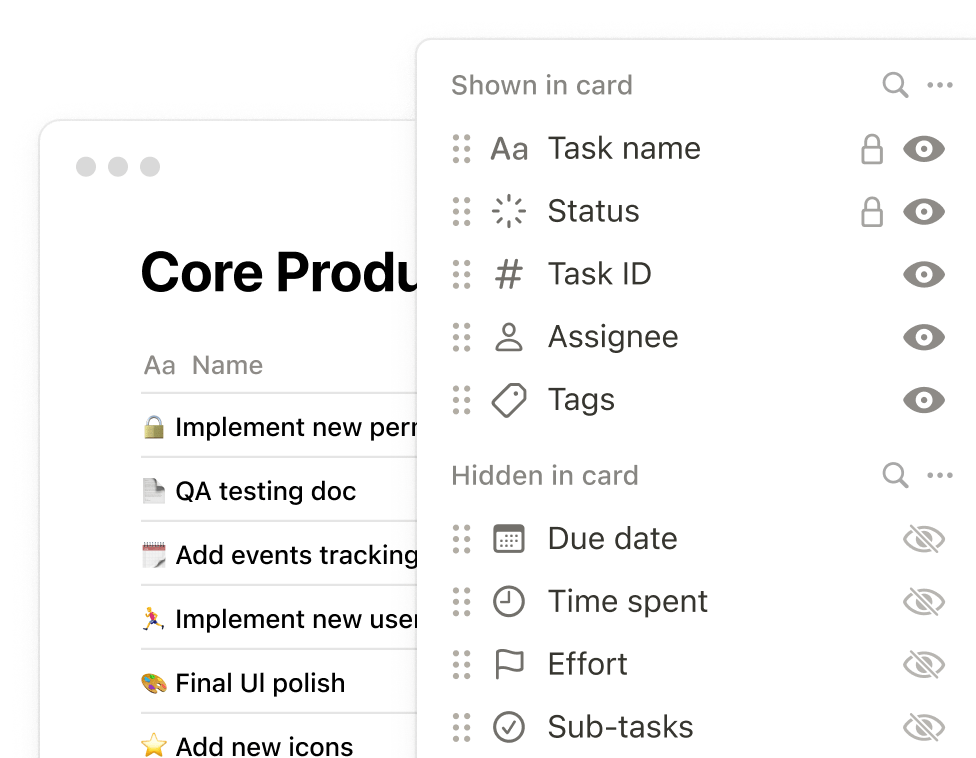Click the drag handle beside Task name
Image resolution: width=976 pixels, height=758 pixels.
[461, 149]
